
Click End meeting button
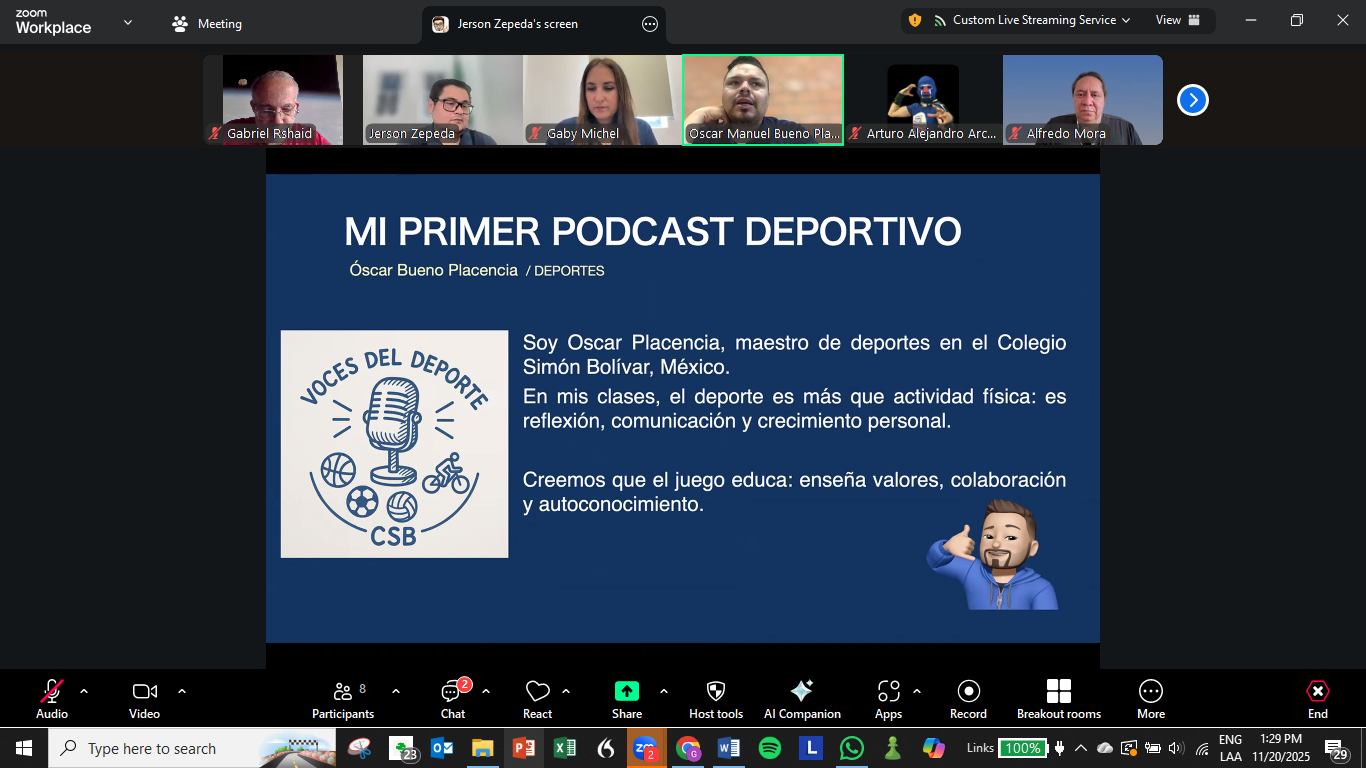tap(1317, 698)
